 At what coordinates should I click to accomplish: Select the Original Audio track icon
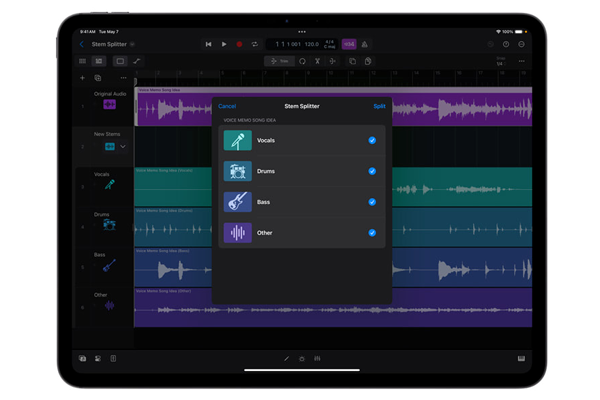(x=109, y=104)
